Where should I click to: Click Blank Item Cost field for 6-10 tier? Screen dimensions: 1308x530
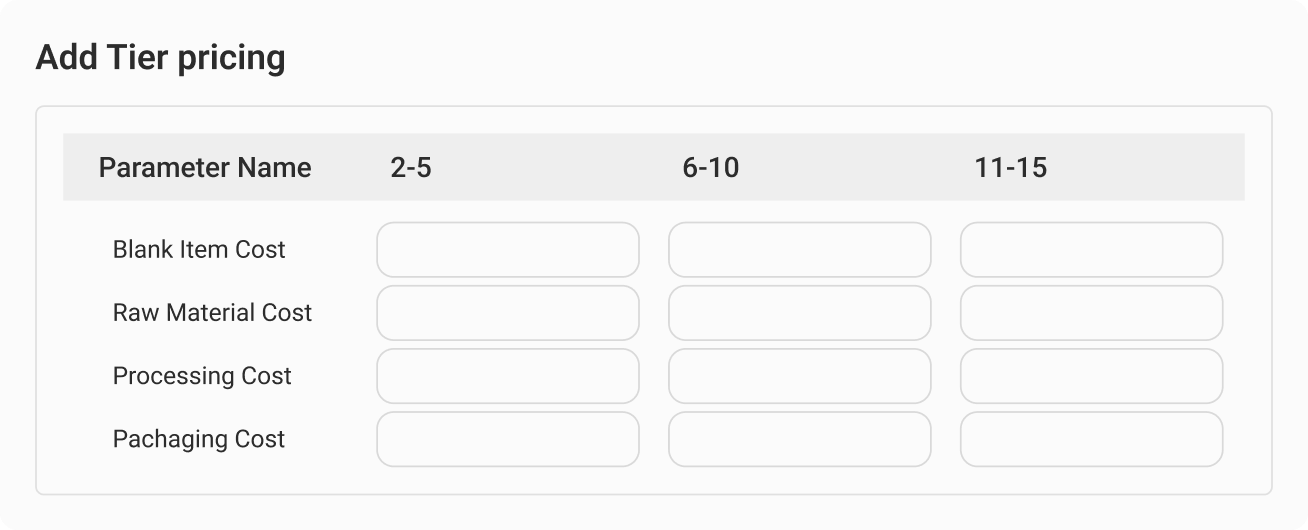tap(799, 250)
